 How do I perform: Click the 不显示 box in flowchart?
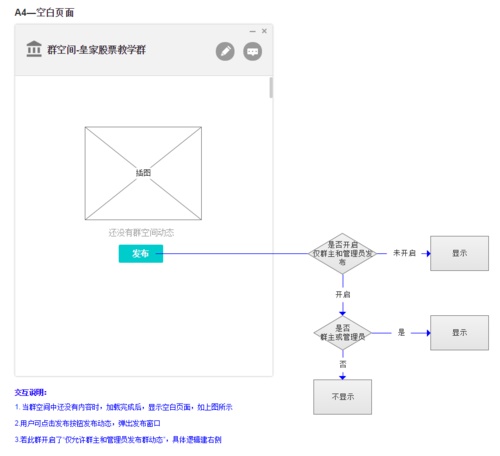(342, 397)
